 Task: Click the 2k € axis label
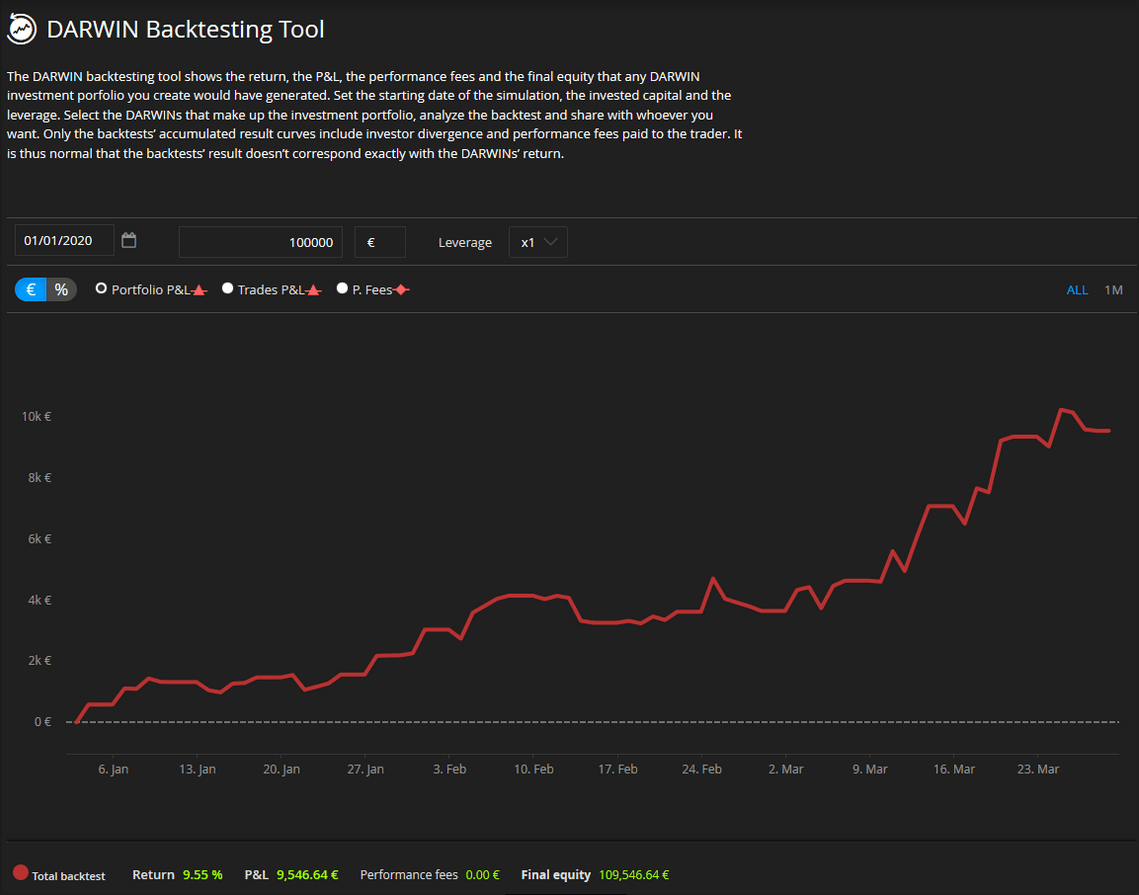[38, 660]
